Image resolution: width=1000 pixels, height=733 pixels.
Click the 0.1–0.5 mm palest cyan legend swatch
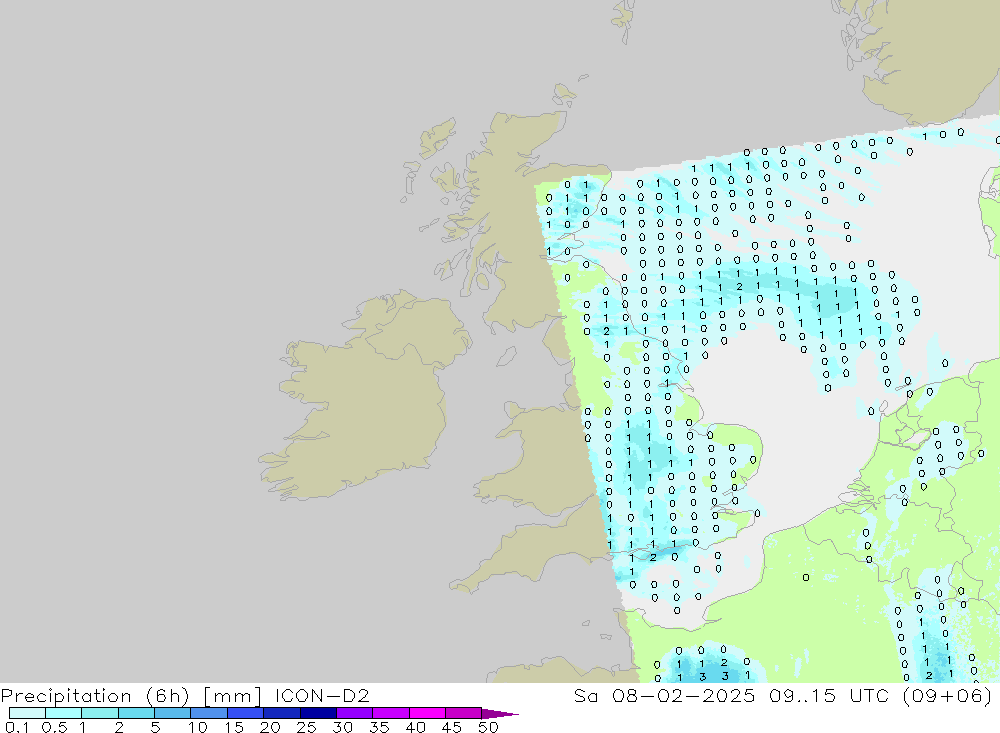pos(27,713)
